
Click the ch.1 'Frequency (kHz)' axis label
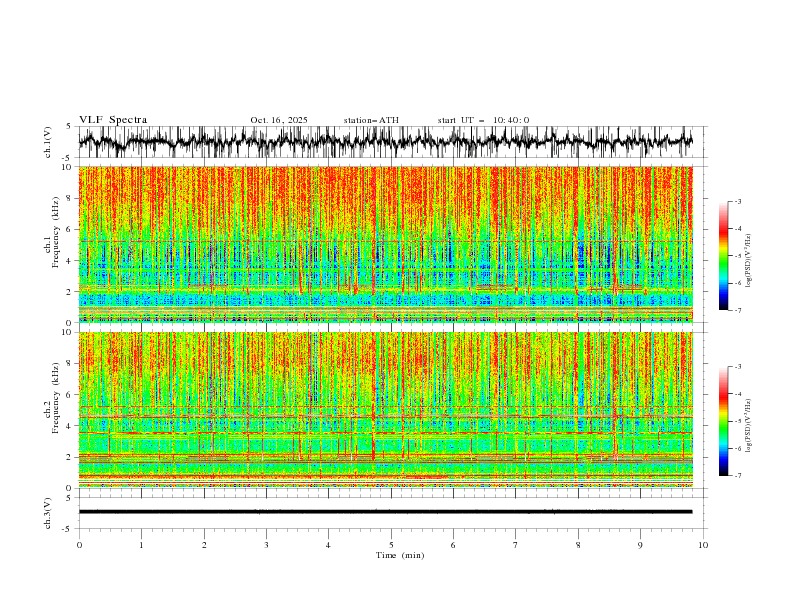point(56,233)
